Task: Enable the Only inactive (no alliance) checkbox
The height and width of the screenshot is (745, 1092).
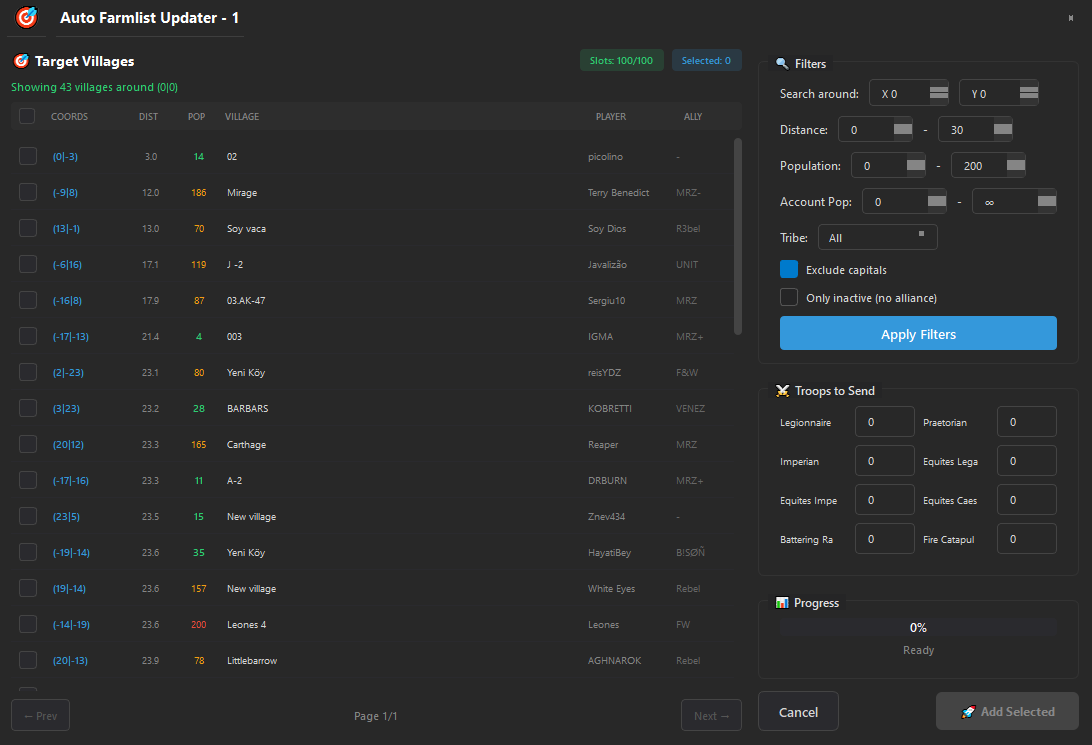Action: pyautogui.click(x=788, y=297)
